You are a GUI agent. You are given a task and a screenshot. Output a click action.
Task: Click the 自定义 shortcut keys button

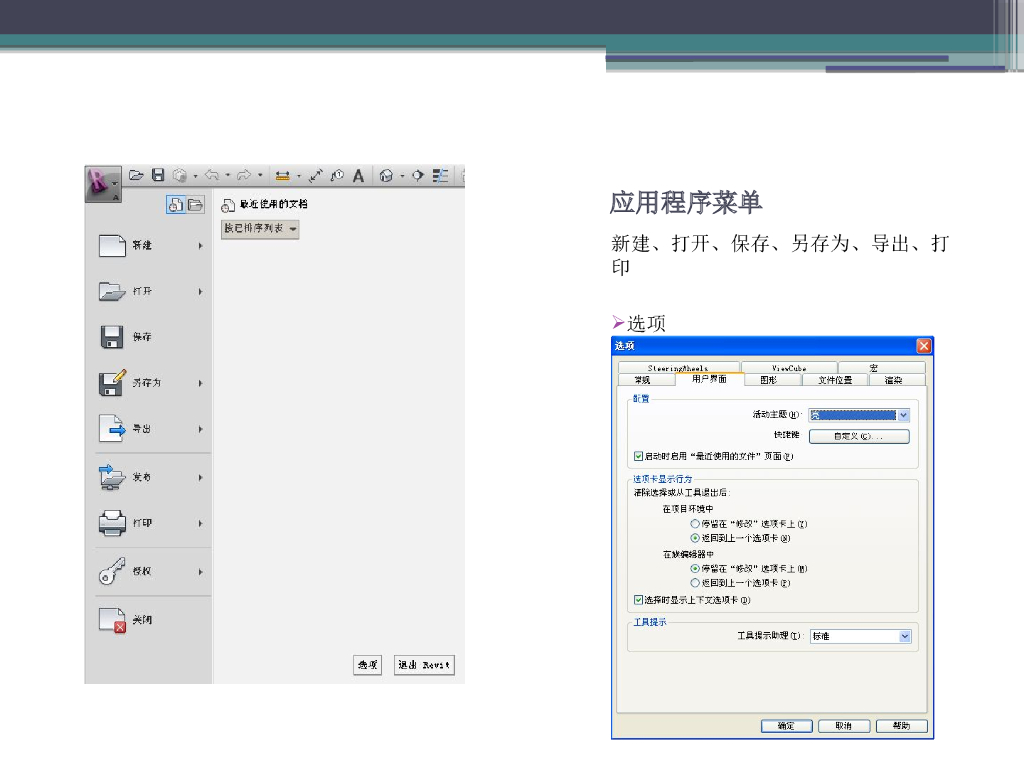click(858, 437)
